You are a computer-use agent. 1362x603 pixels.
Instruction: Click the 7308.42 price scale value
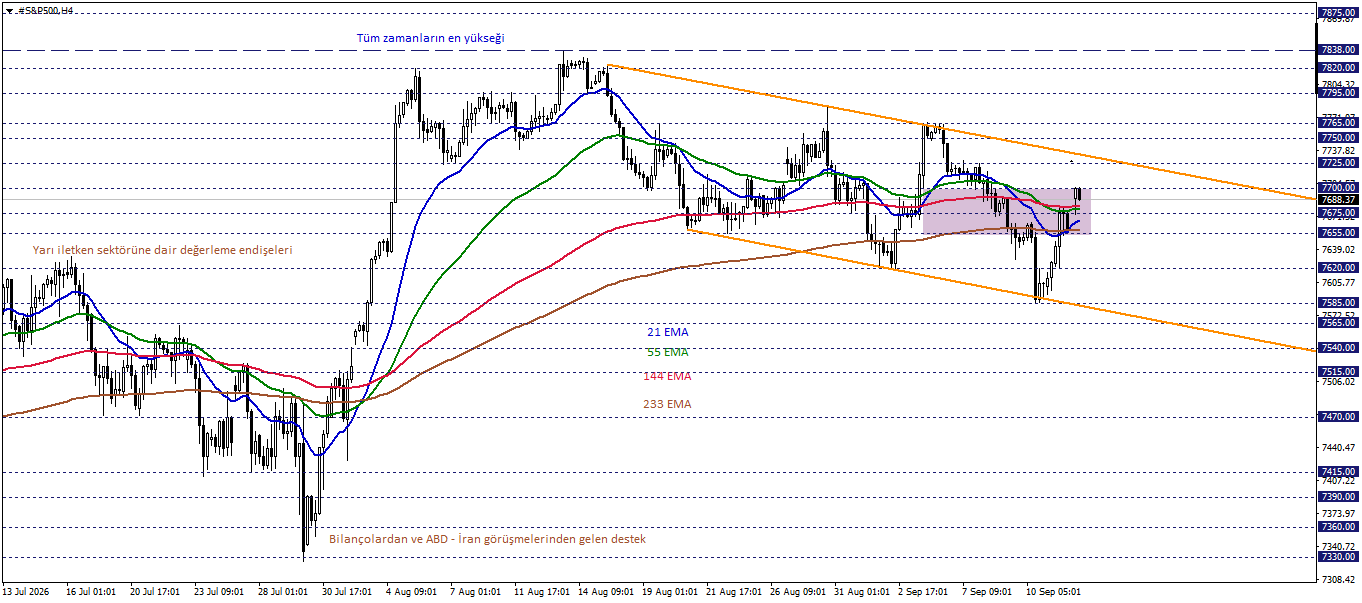tap(1338, 580)
